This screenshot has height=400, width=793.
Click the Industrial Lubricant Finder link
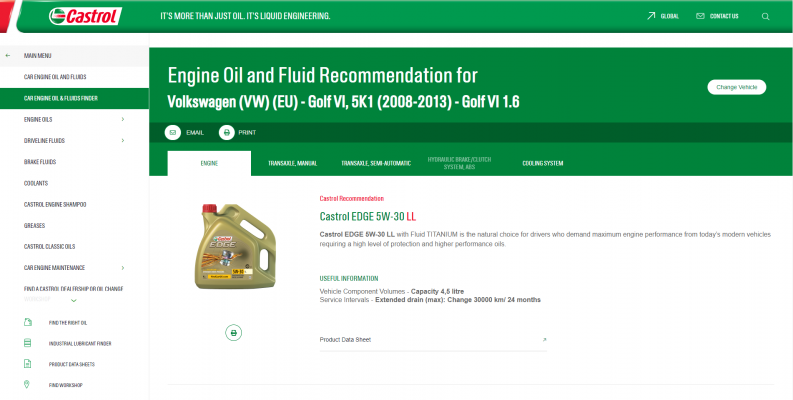click(x=80, y=343)
